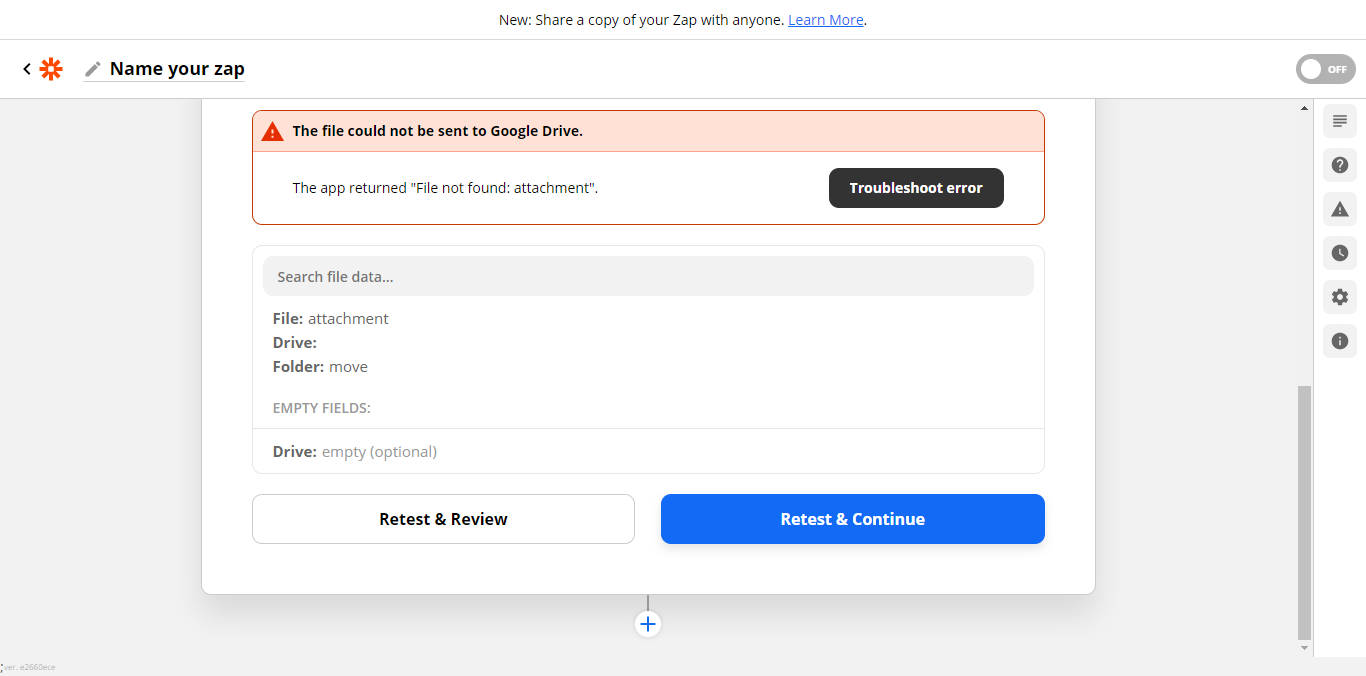
Task: Click the Name your zap title field
Action: coord(177,69)
